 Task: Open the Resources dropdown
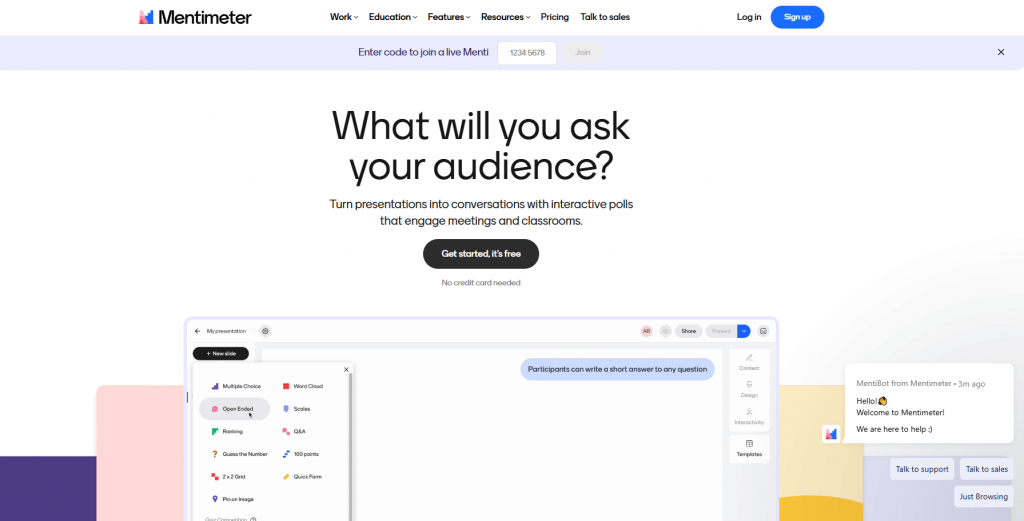point(505,17)
